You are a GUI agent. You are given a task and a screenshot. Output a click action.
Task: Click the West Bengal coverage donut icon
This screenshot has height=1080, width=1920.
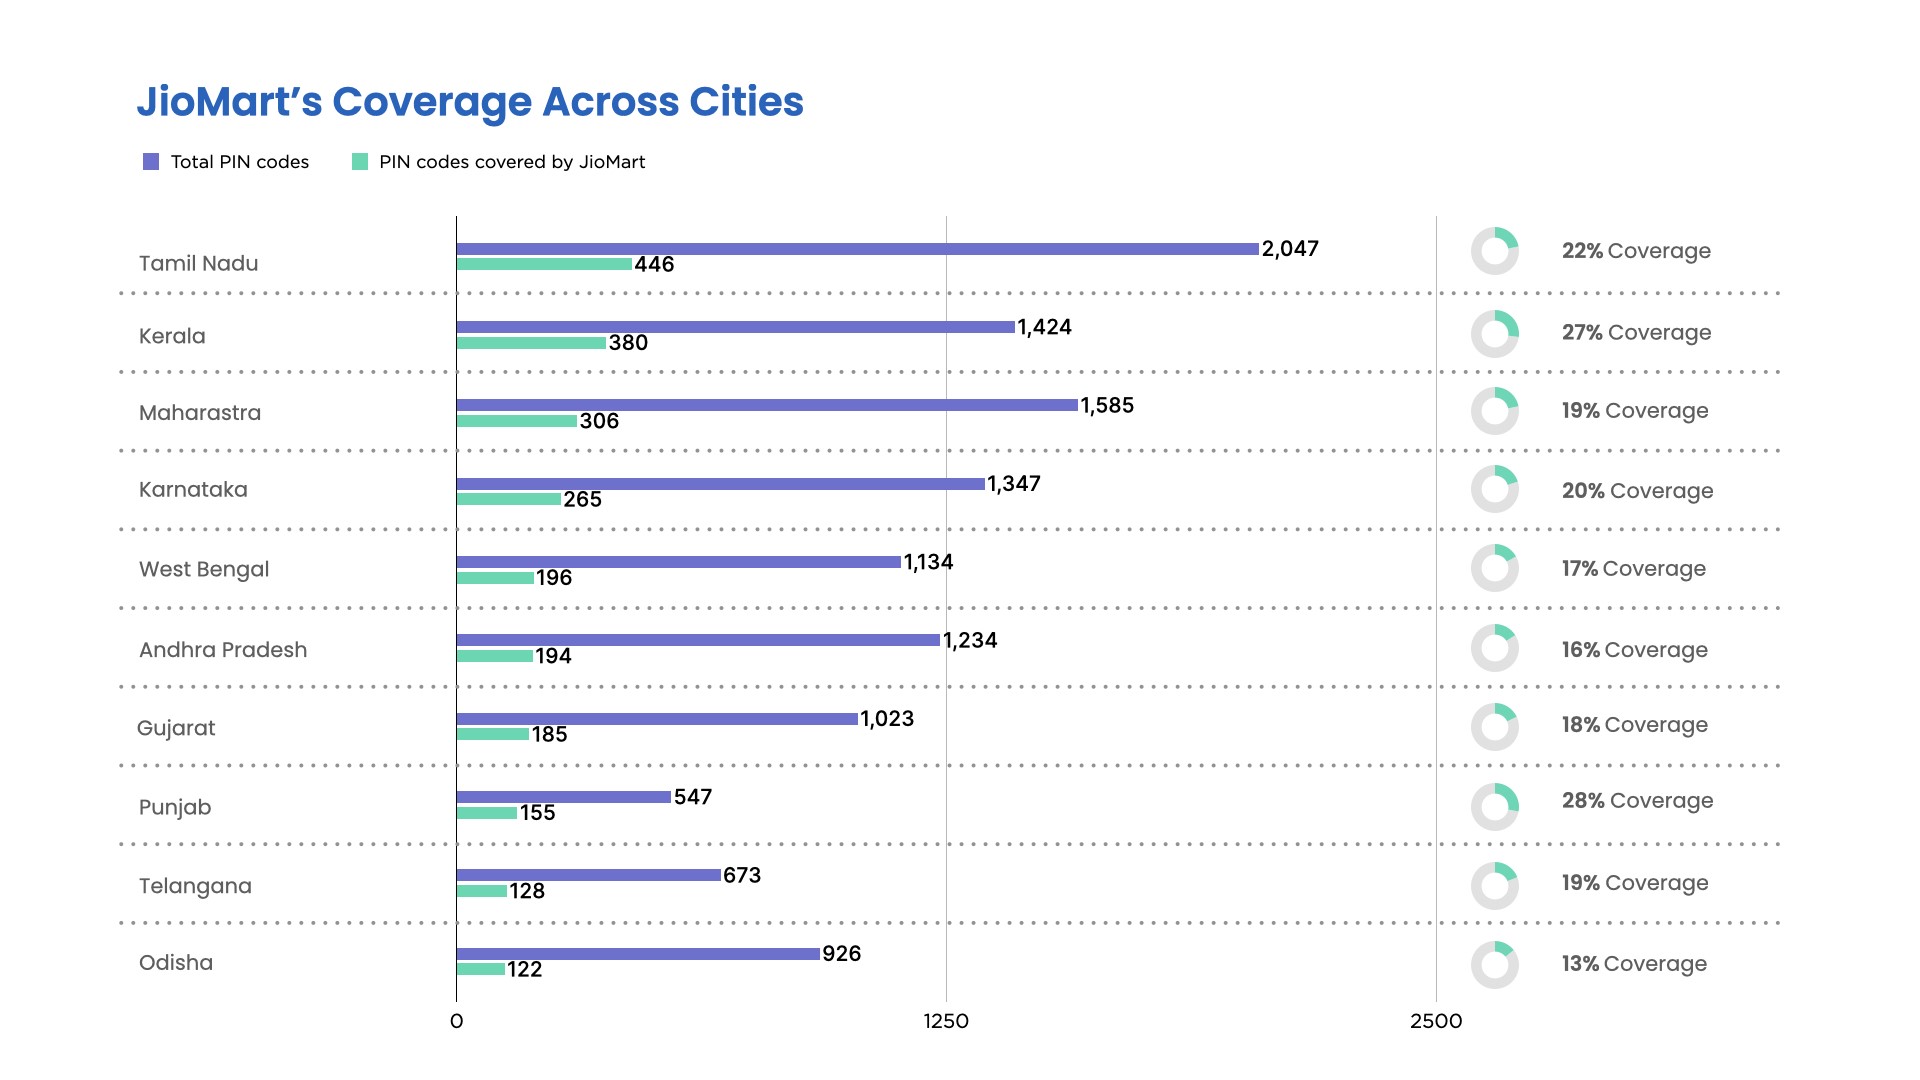point(1495,568)
